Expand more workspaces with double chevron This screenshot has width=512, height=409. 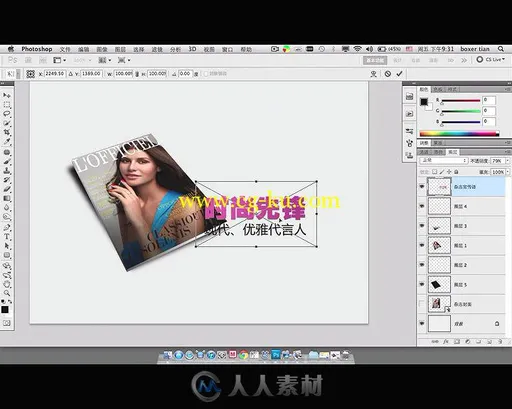[x=464, y=60]
